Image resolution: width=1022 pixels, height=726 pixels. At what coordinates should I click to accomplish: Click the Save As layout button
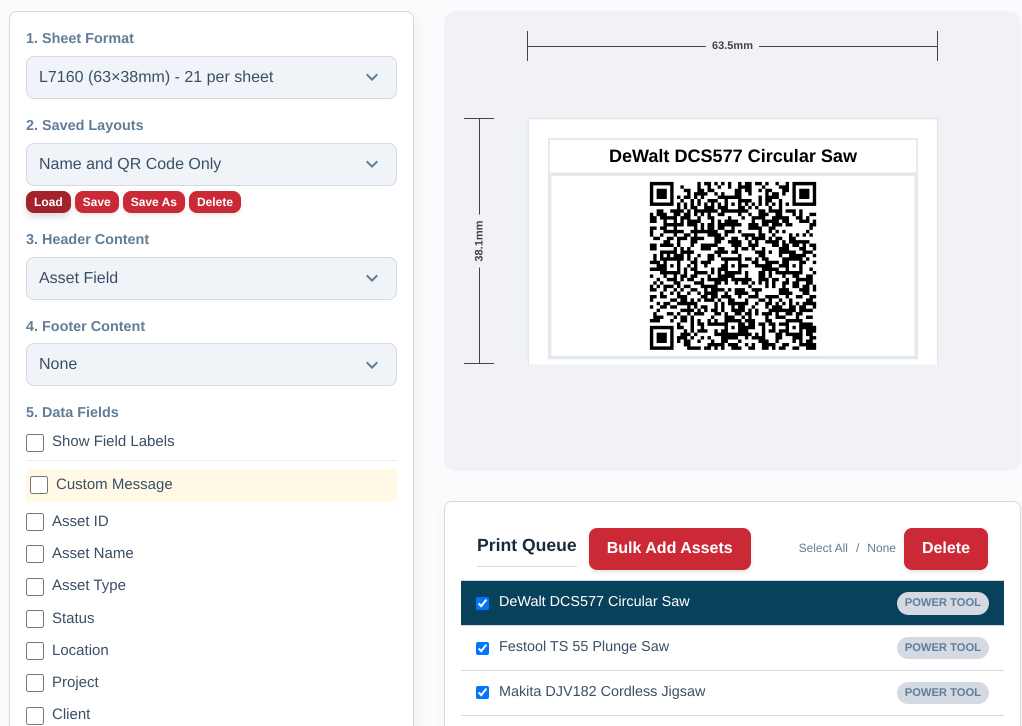pyautogui.click(x=154, y=202)
